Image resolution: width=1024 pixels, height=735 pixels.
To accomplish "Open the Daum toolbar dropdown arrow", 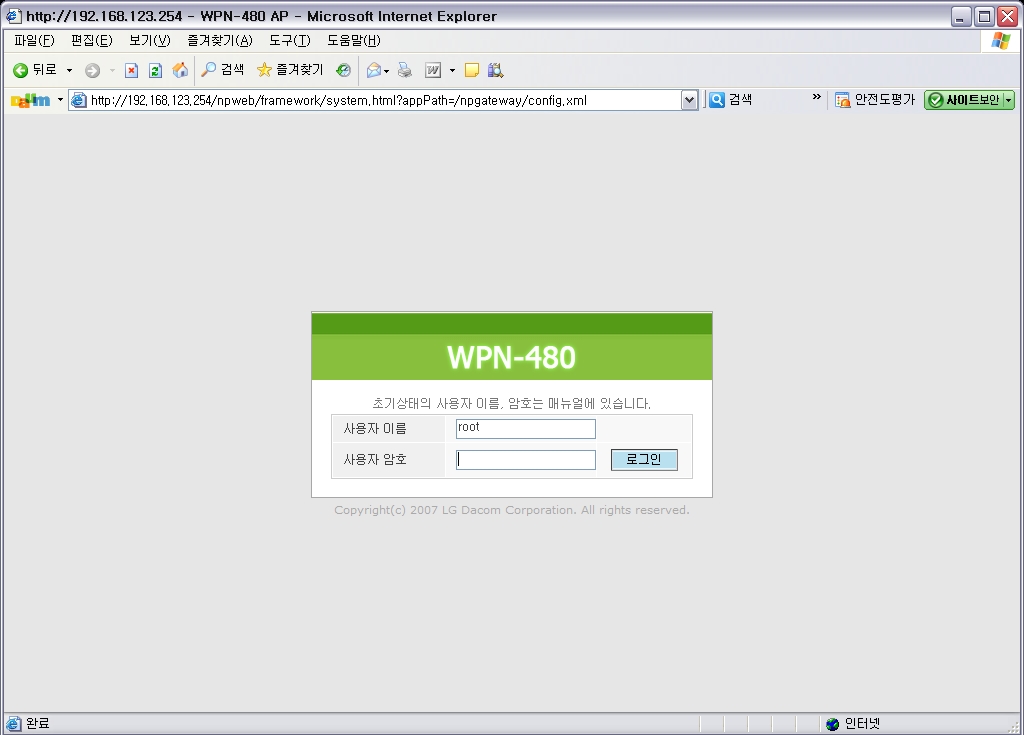I will [x=60, y=100].
